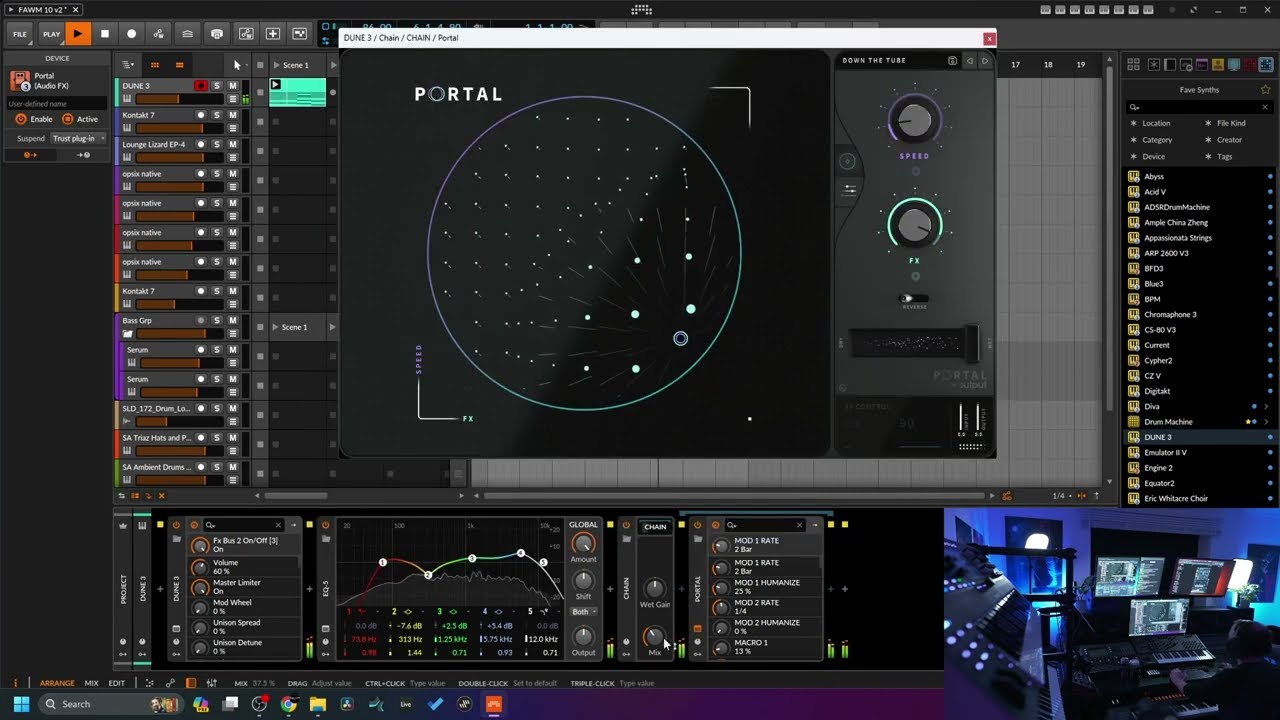Click the XY puck in Portal circle
This screenshot has height=720, width=1280.
[680, 338]
